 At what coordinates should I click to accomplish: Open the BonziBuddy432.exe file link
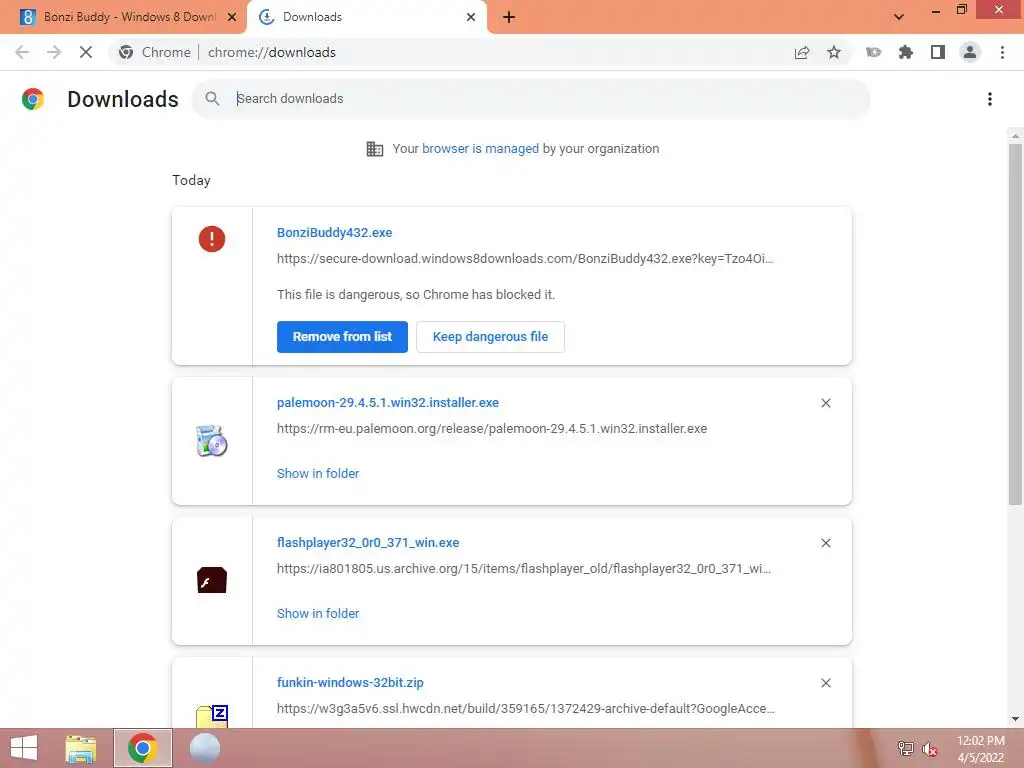pyautogui.click(x=334, y=232)
